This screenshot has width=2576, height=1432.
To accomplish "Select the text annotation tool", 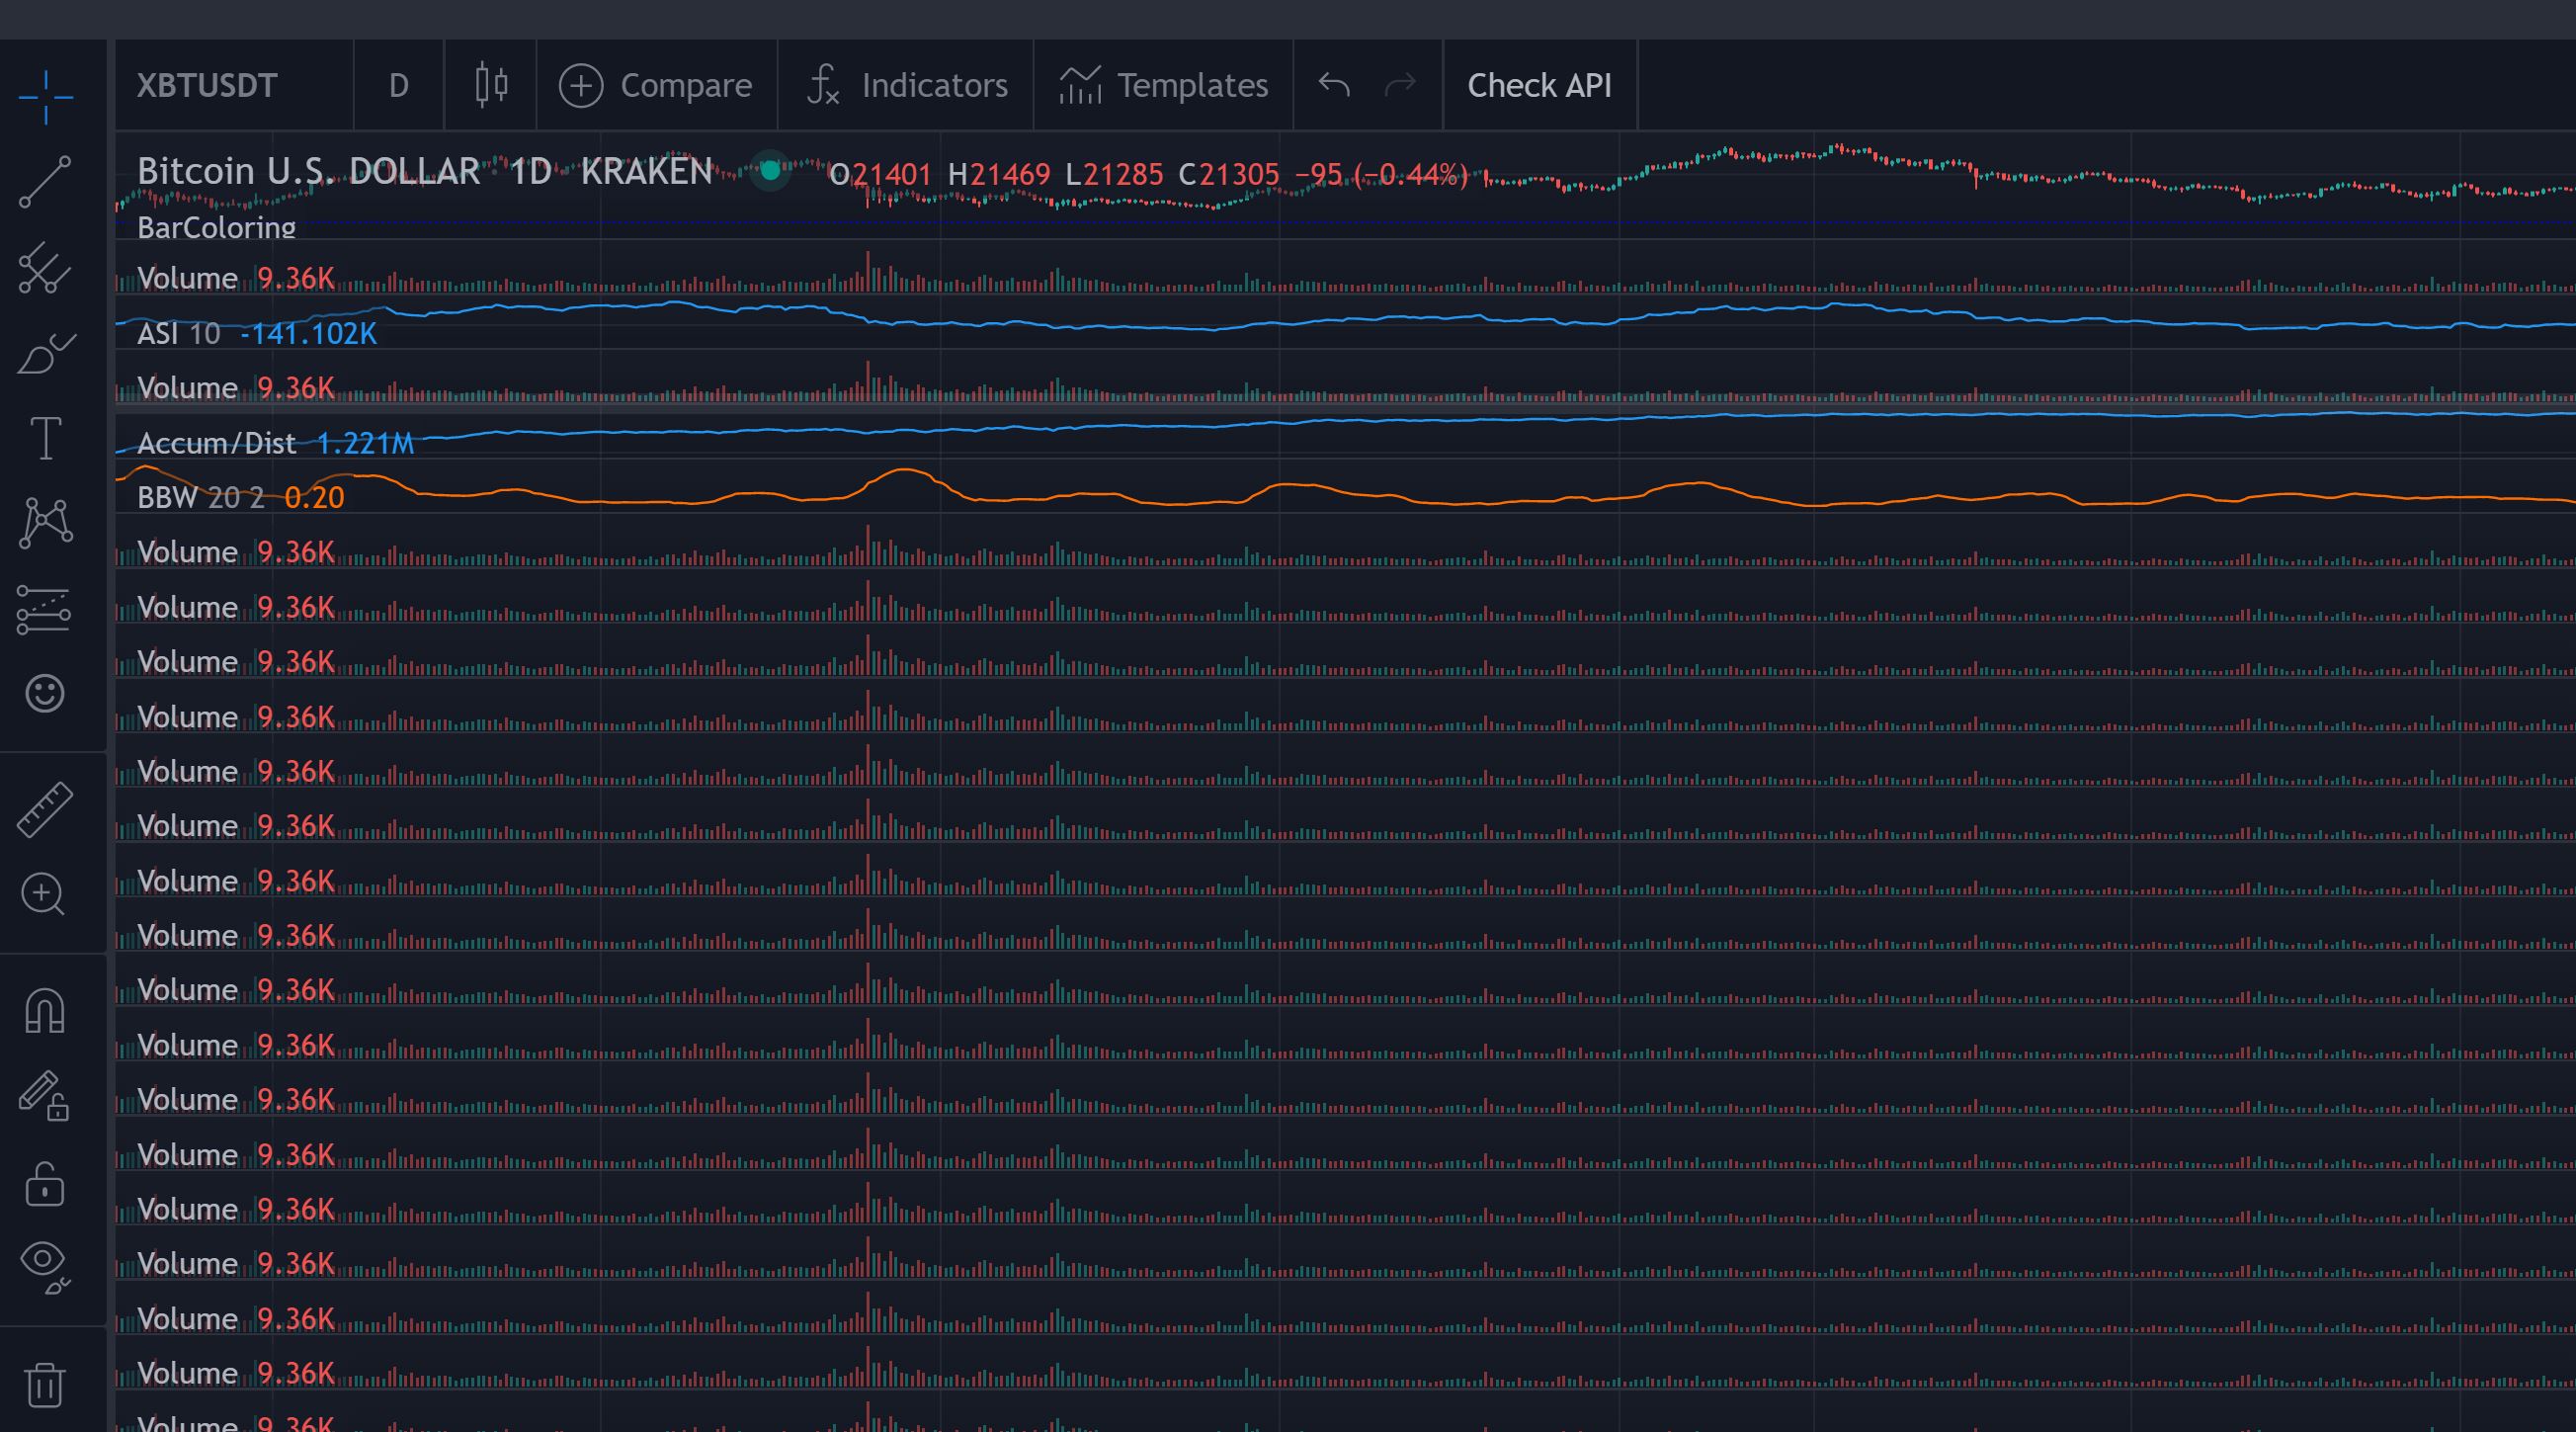I will [x=45, y=438].
